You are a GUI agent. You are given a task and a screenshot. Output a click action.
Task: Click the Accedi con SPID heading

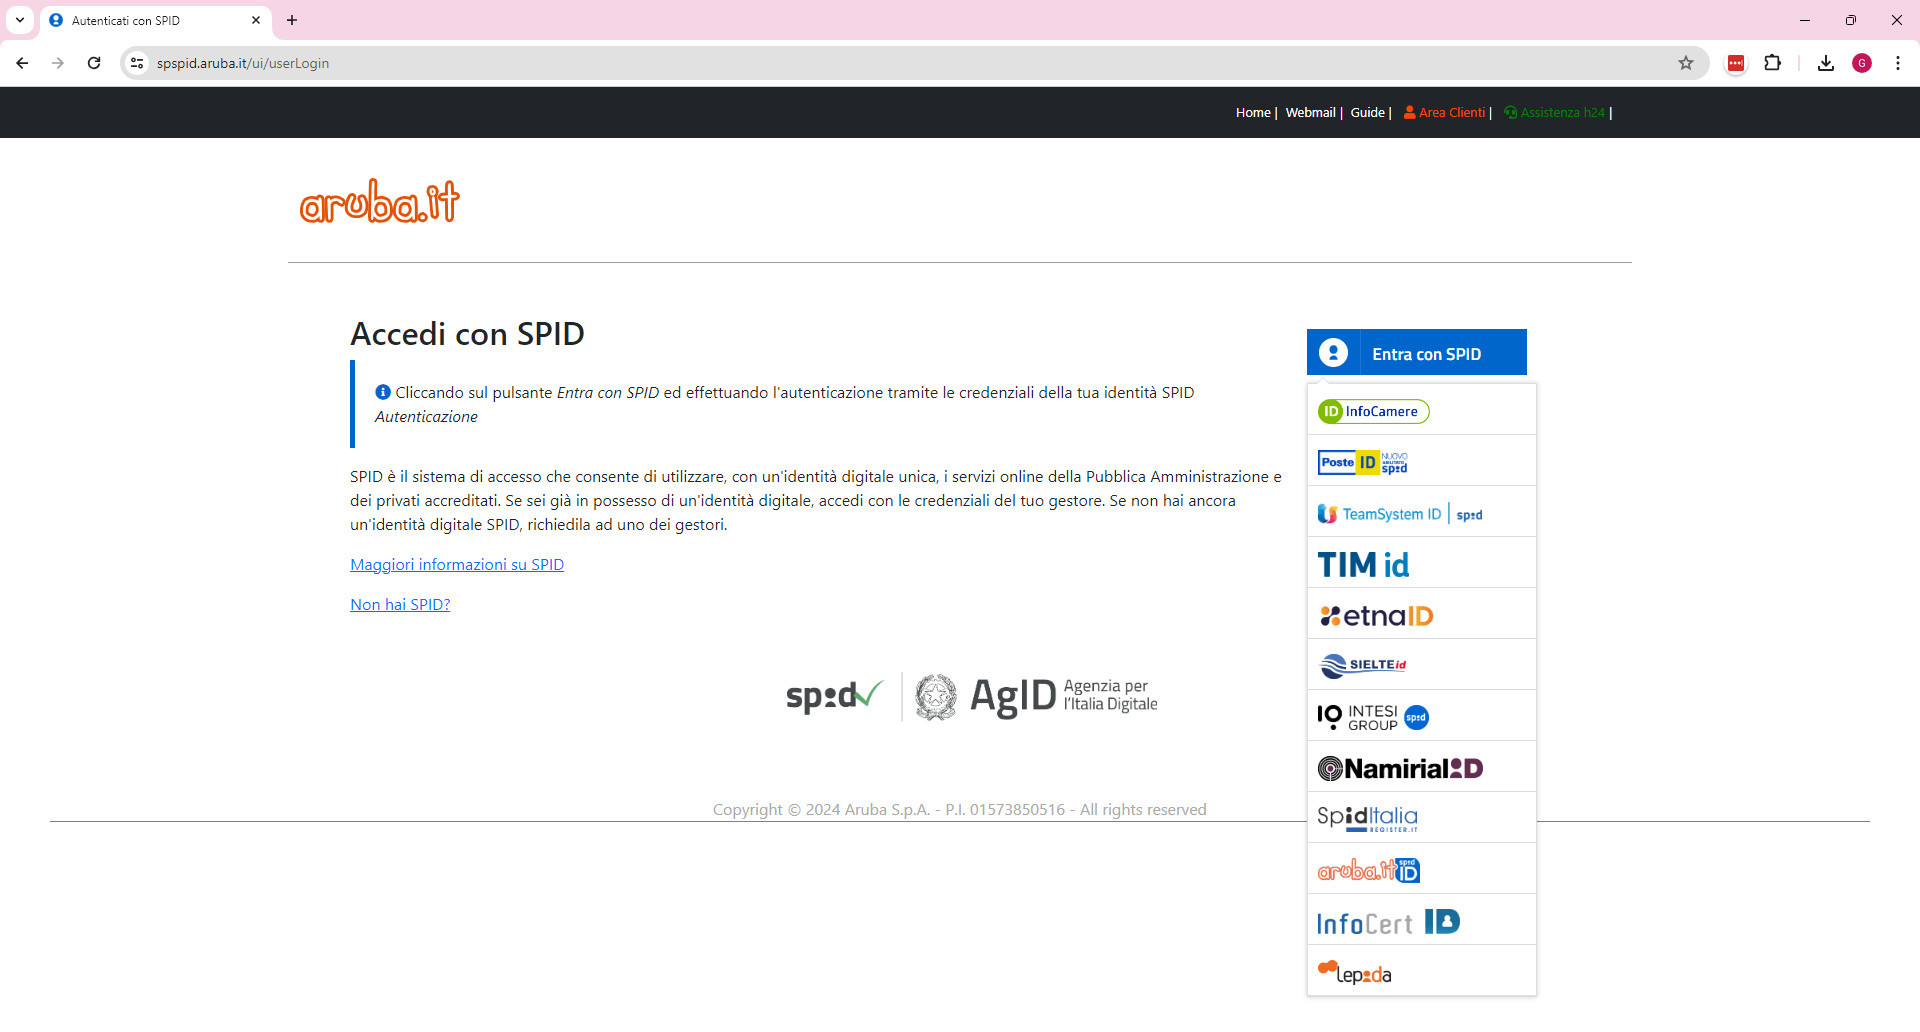point(467,334)
